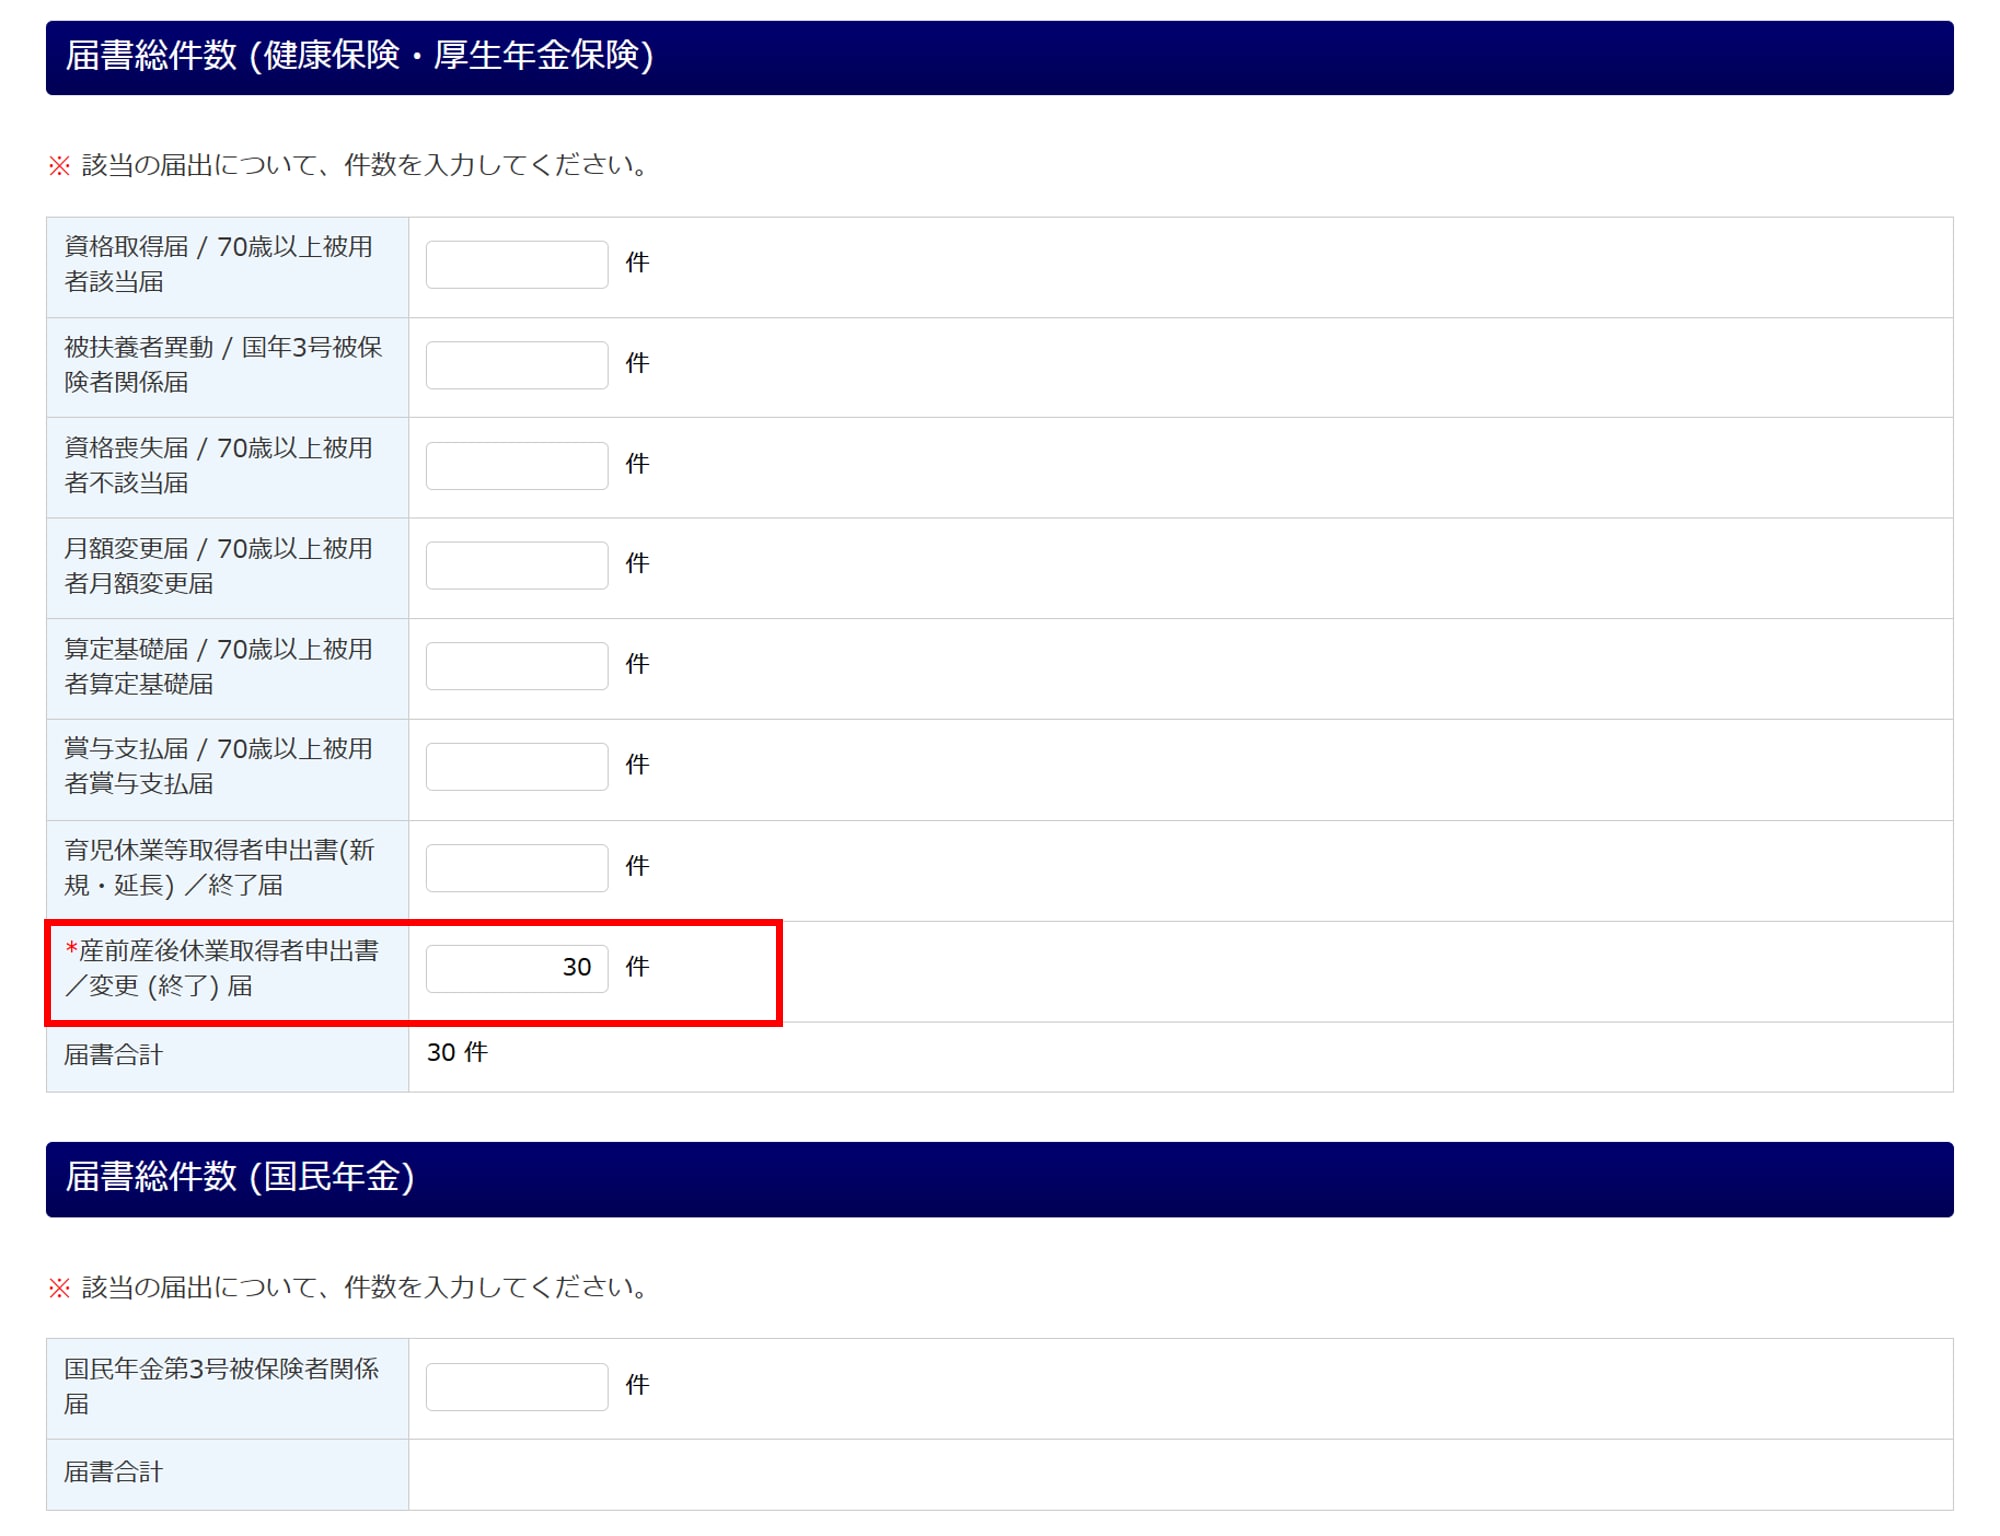
Task: Click the 届書総件数 (国民年金) header
Action: tap(240, 1177)
